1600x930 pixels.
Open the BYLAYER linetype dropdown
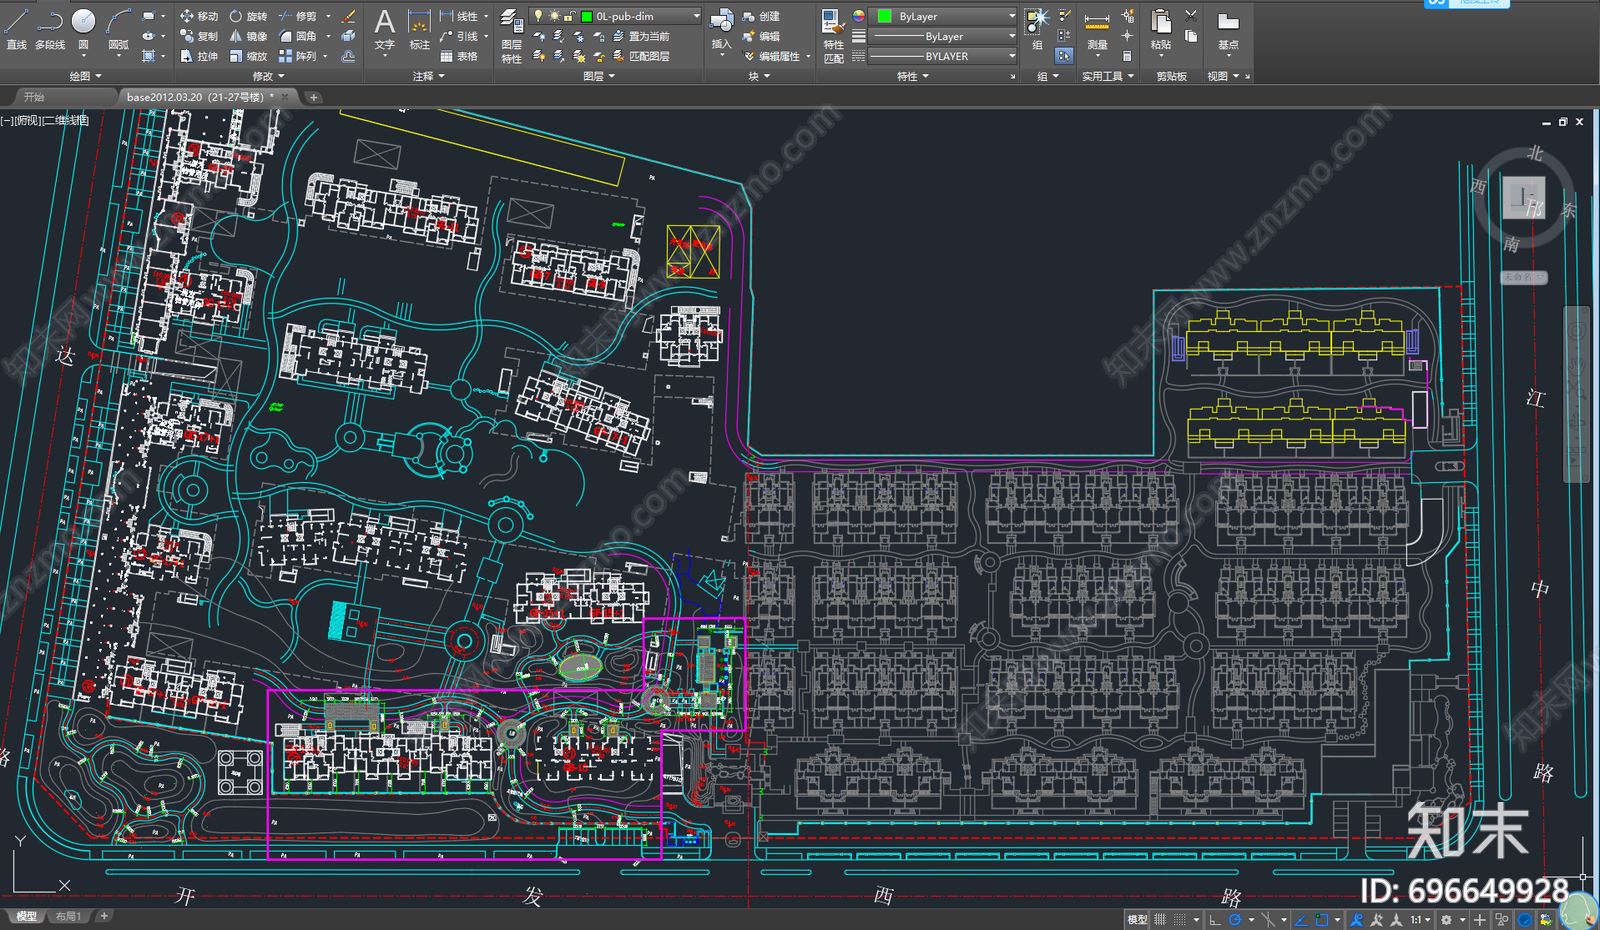coord(1011,56)
